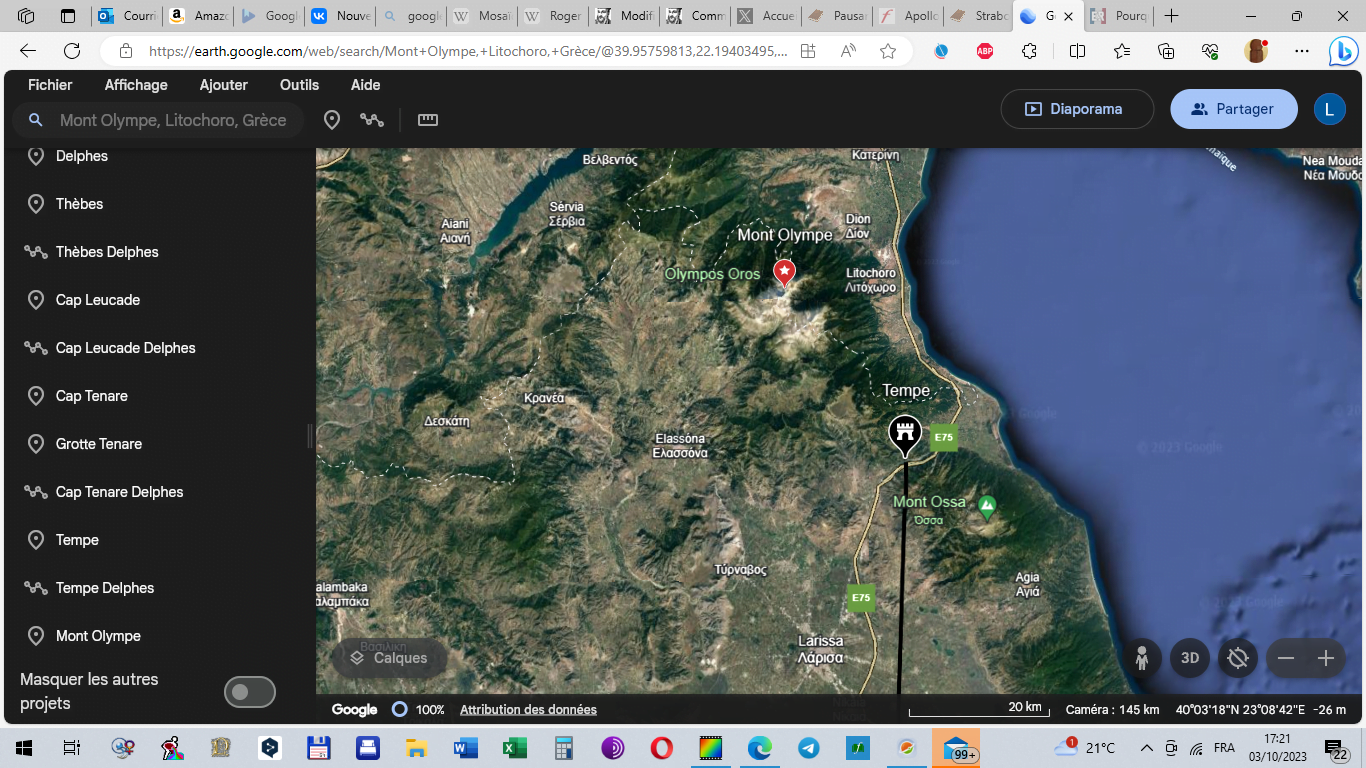Select the draw line or shape tool

[372, 120]
